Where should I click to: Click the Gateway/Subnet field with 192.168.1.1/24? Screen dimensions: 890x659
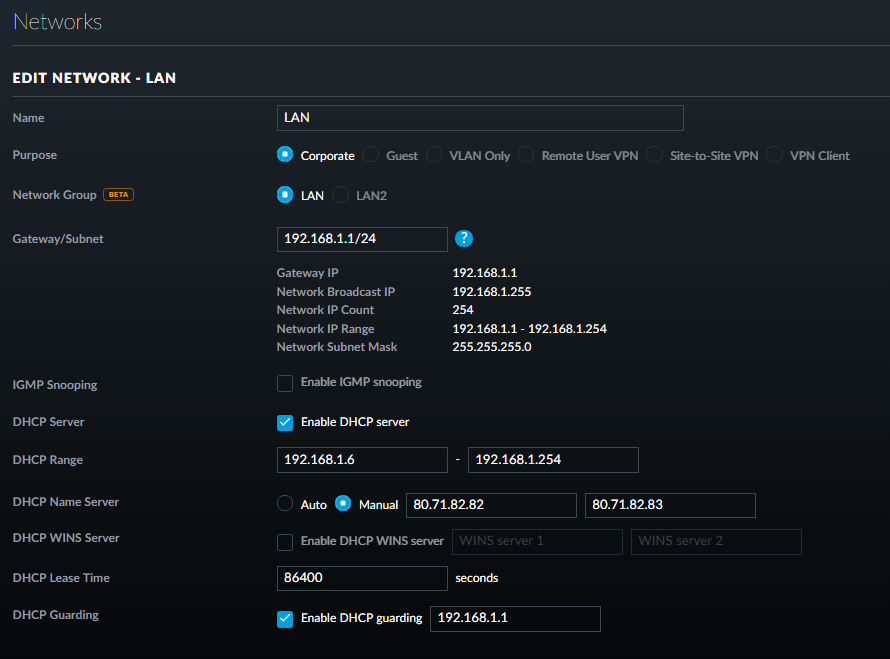[361, 239]
